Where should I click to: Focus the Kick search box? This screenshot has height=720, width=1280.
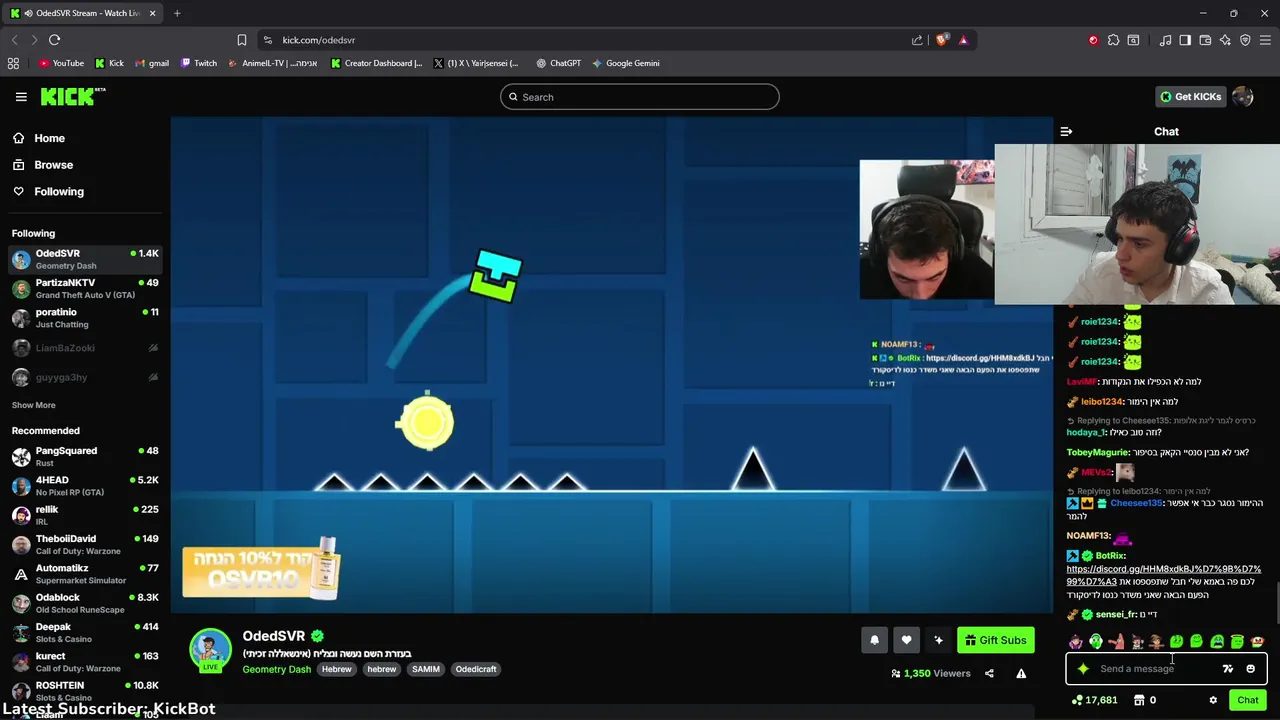coord(640,97)
